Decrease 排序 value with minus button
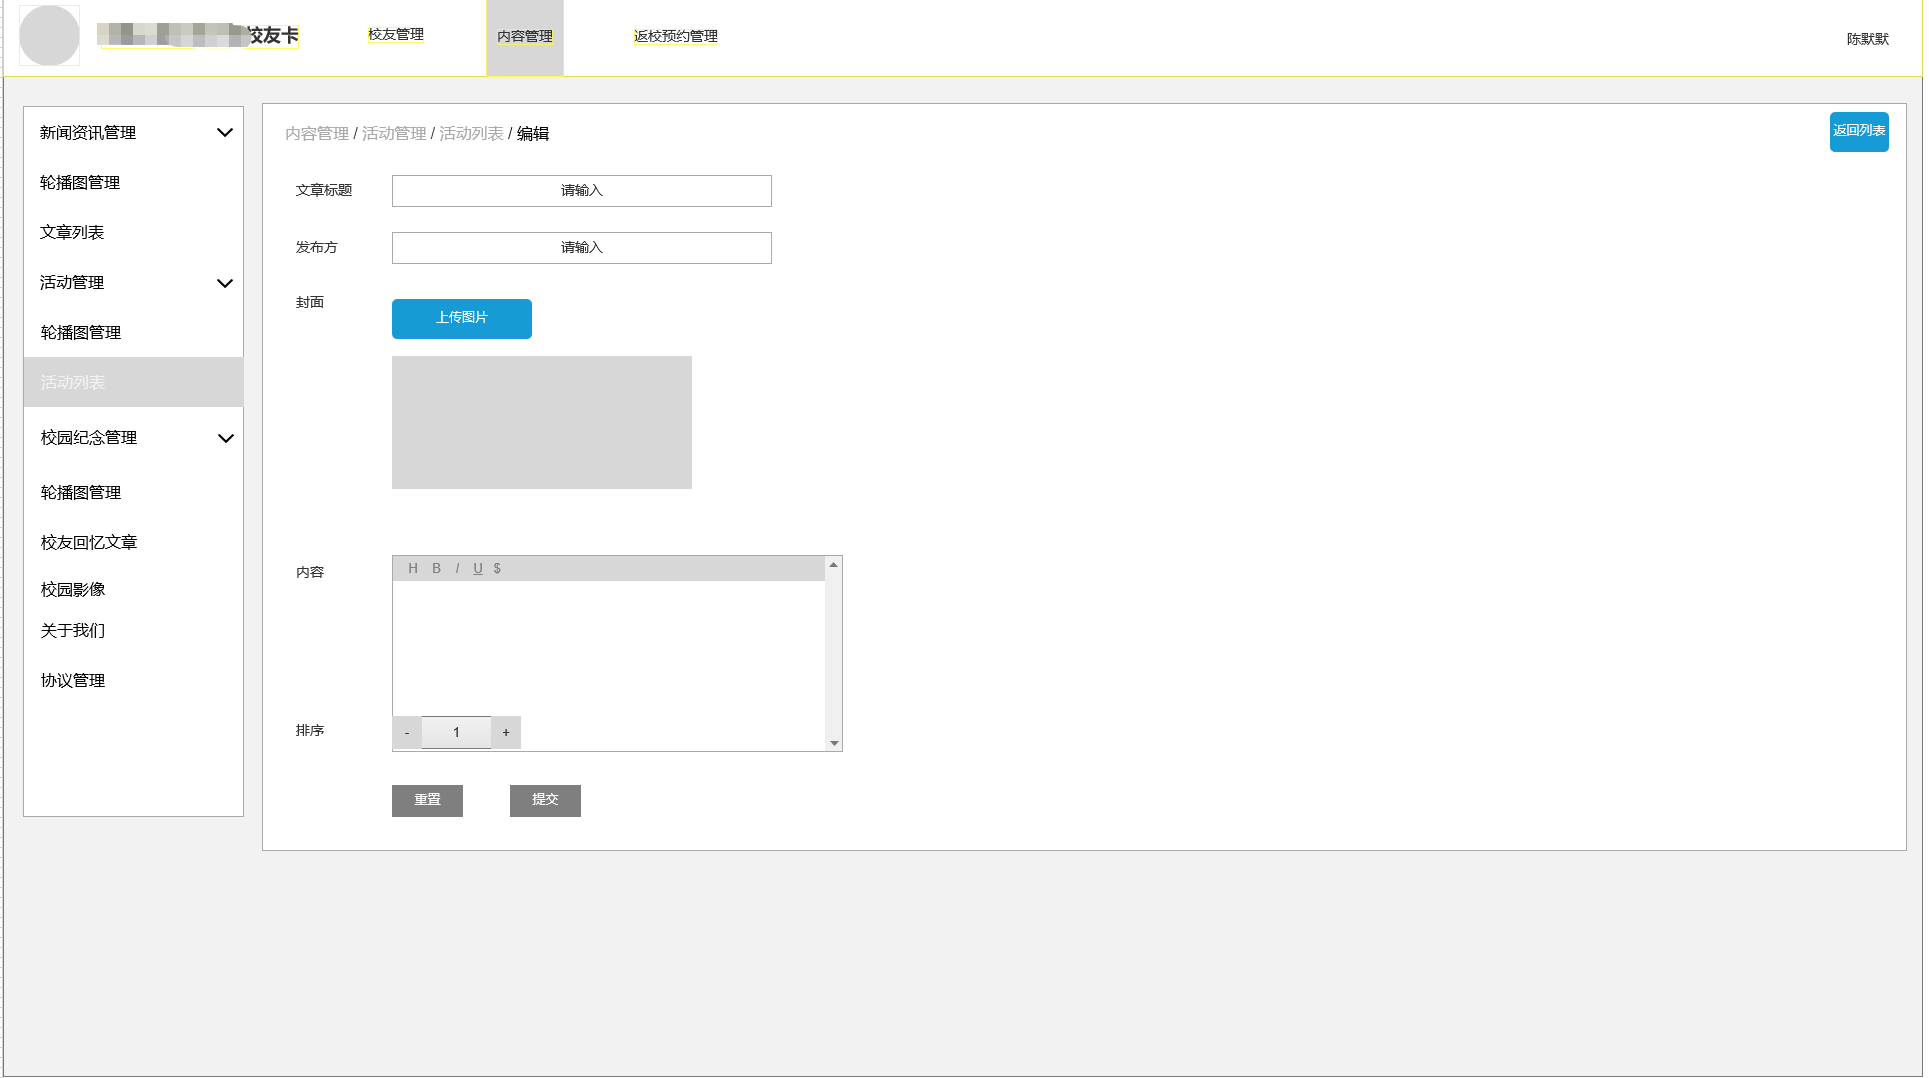The width and height of the screenshot is (1929, 1078). pos(407,733)
